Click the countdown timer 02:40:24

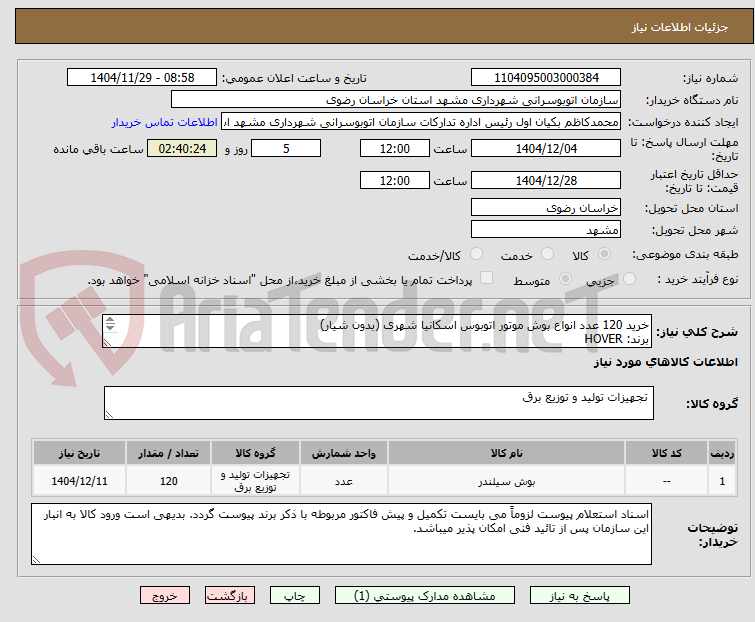pos(182,148)
